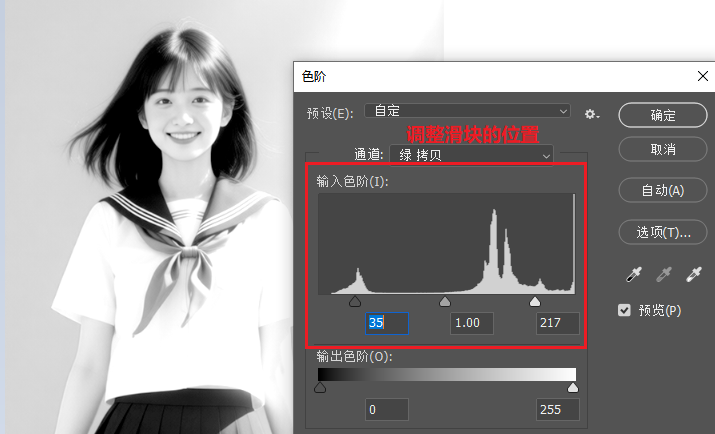Click the 输出色阶(O) label
Screen dimensions: 715x434
(x=354, y=356)
